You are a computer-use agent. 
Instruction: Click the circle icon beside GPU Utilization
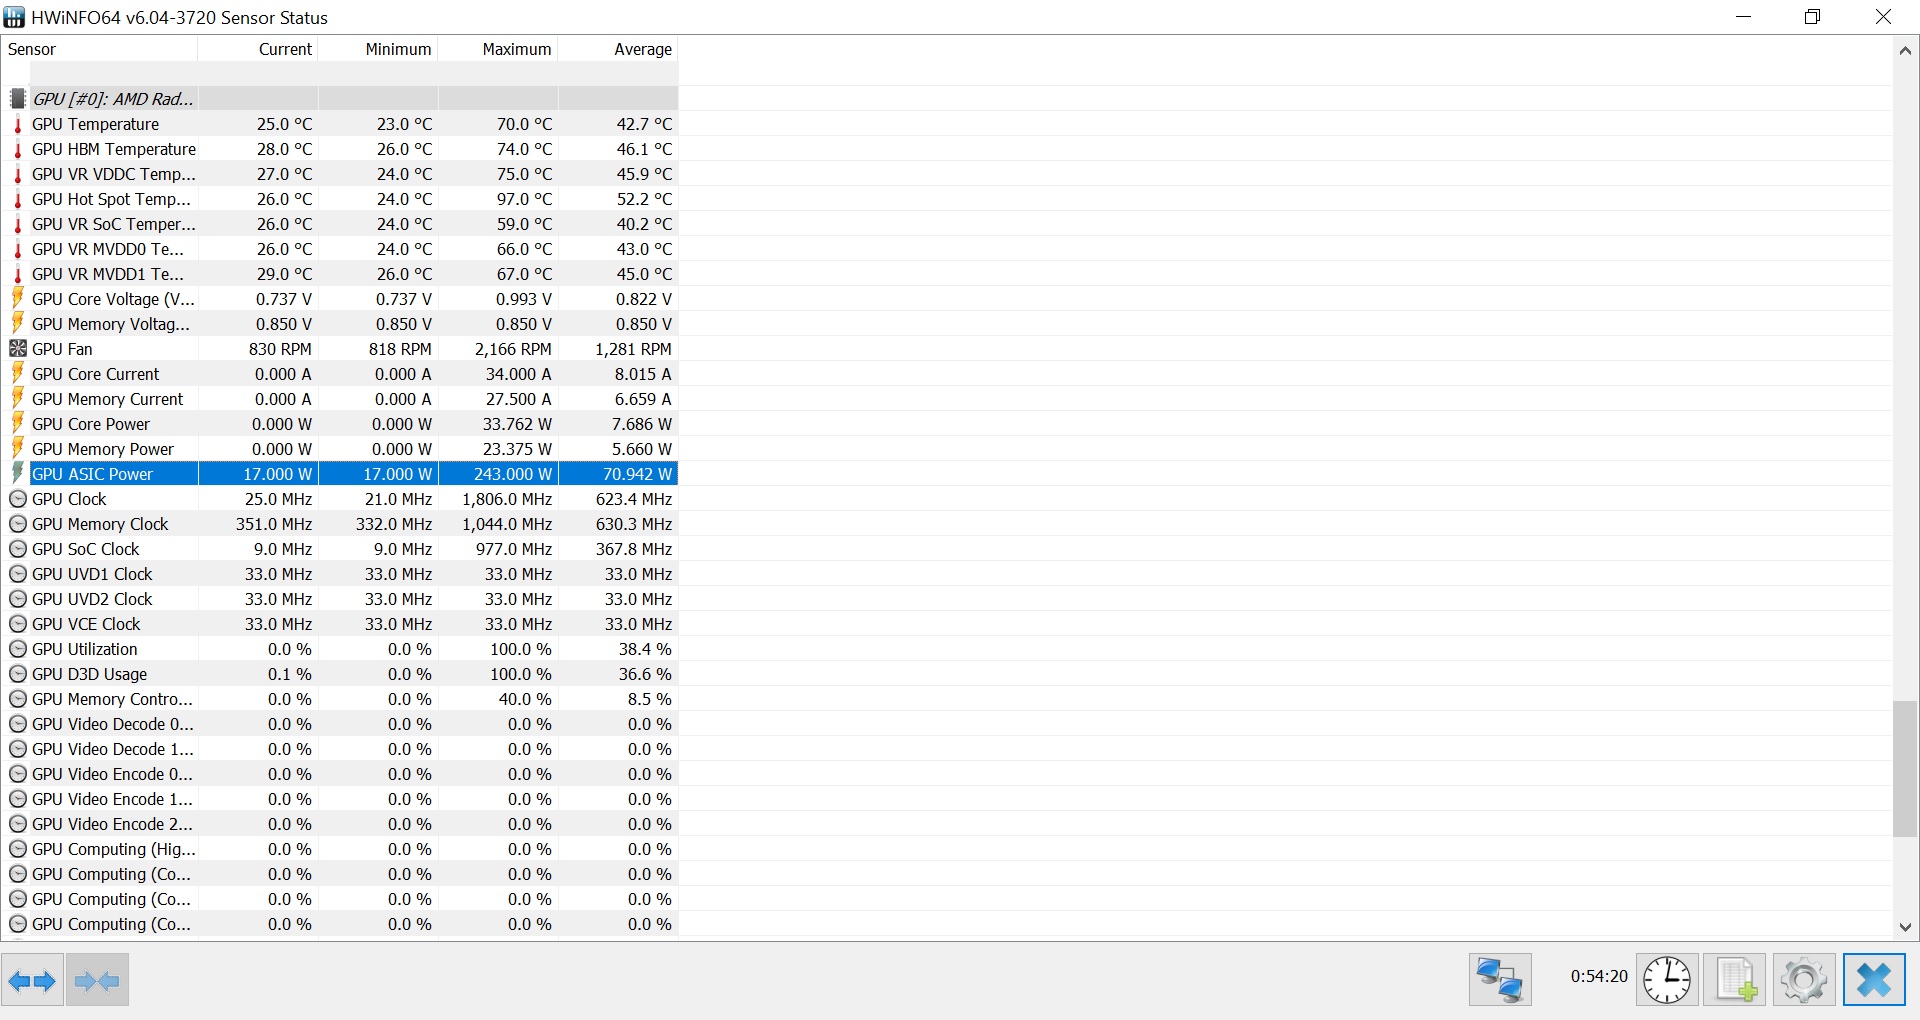17,649
